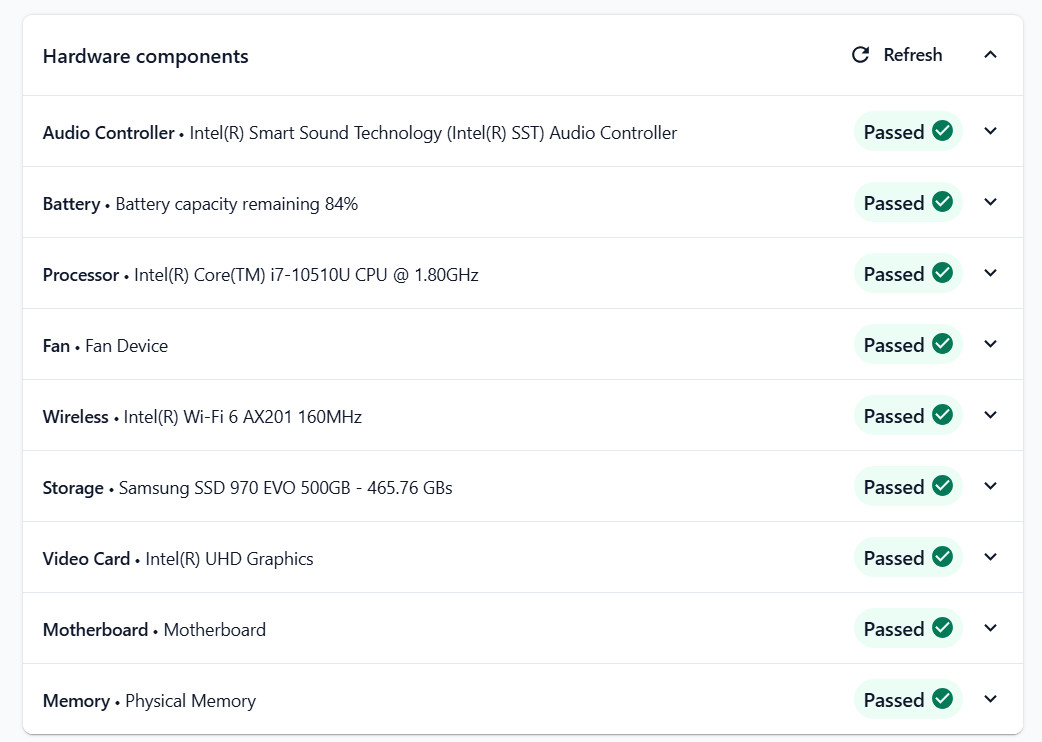Click the bold Video Card label
This screenshot has width=1042, height=742.
[x=86, y=559]
